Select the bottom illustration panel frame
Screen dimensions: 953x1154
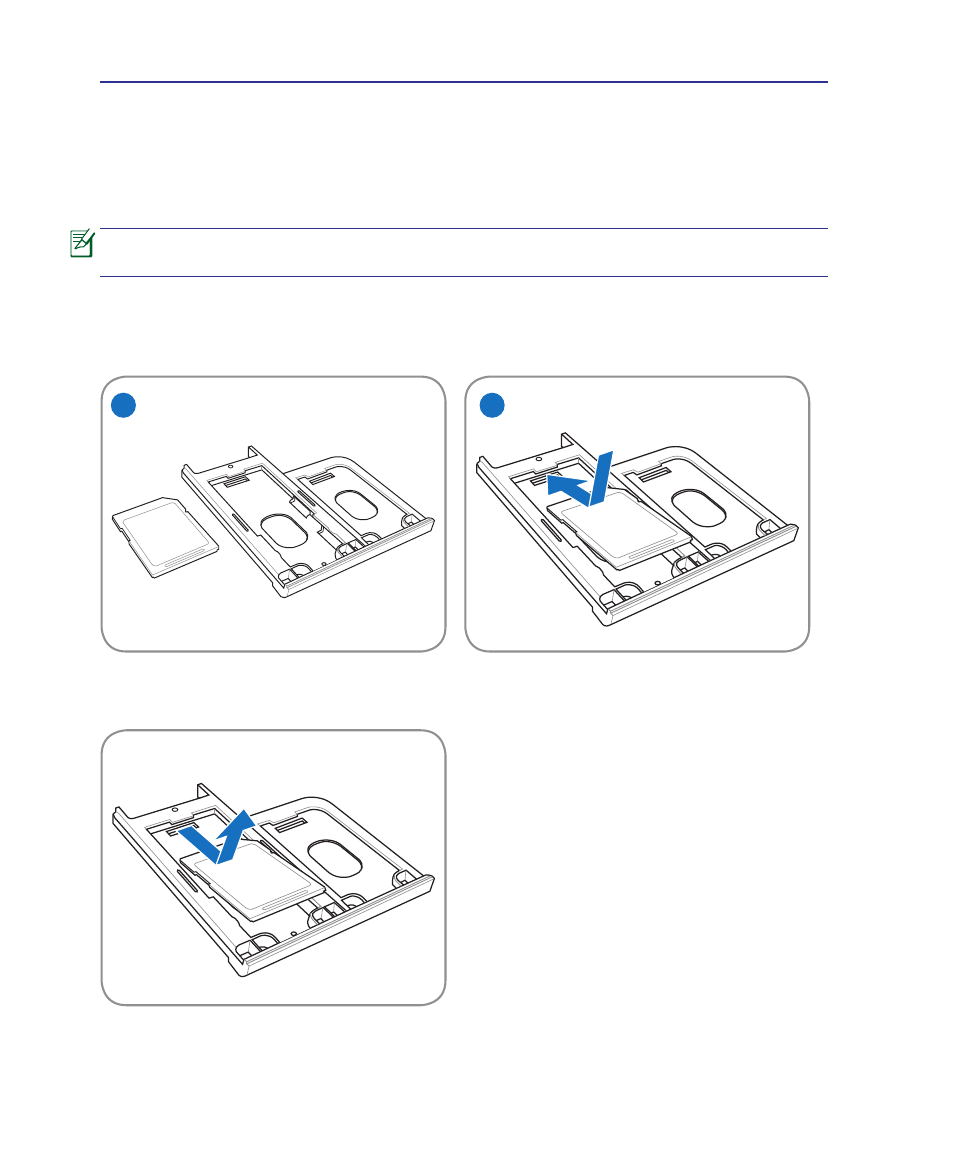pyautogui.click(x=273, y=868)
